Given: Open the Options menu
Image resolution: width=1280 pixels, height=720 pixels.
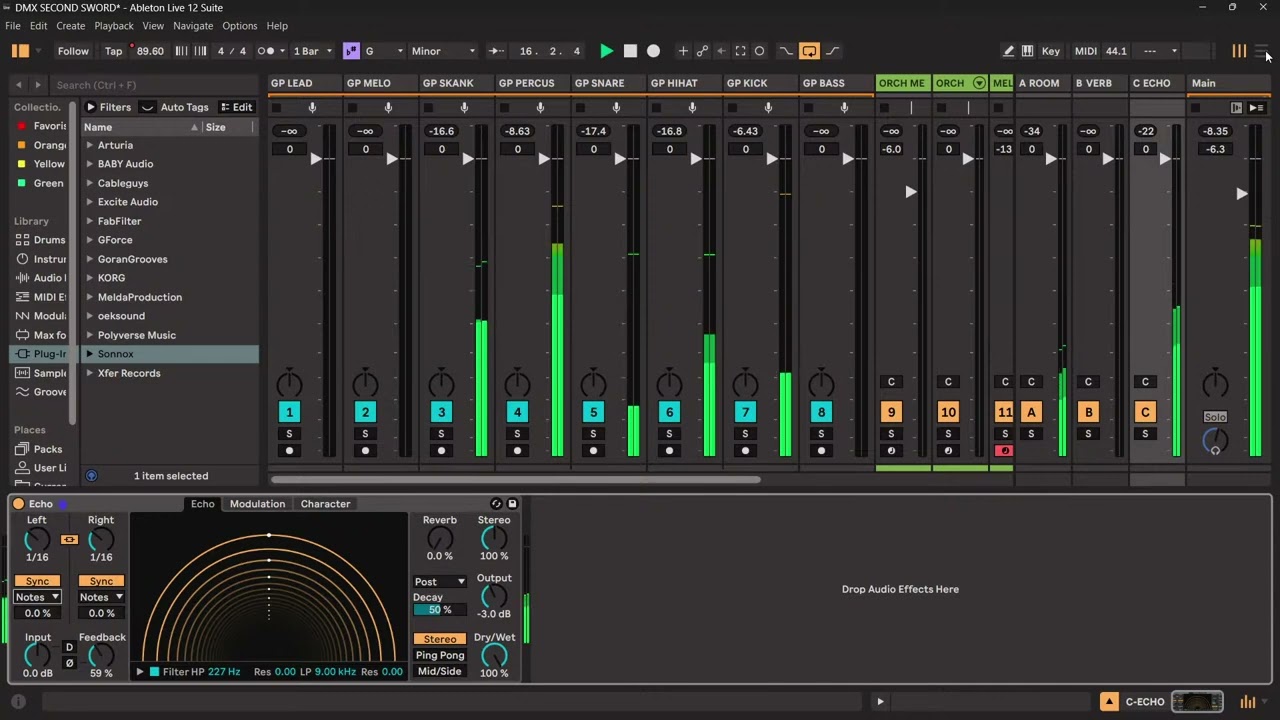Looking at the screenshot, I should 240,26.
